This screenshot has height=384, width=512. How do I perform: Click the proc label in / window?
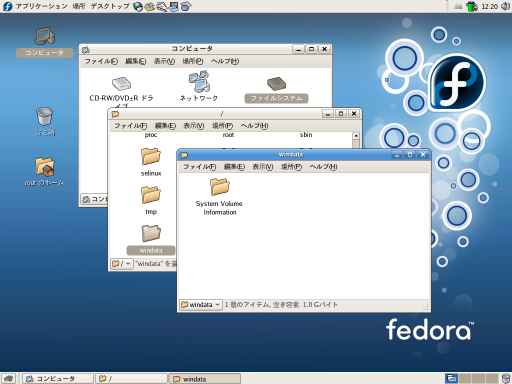pyautogui.click(x=151, y=135)
